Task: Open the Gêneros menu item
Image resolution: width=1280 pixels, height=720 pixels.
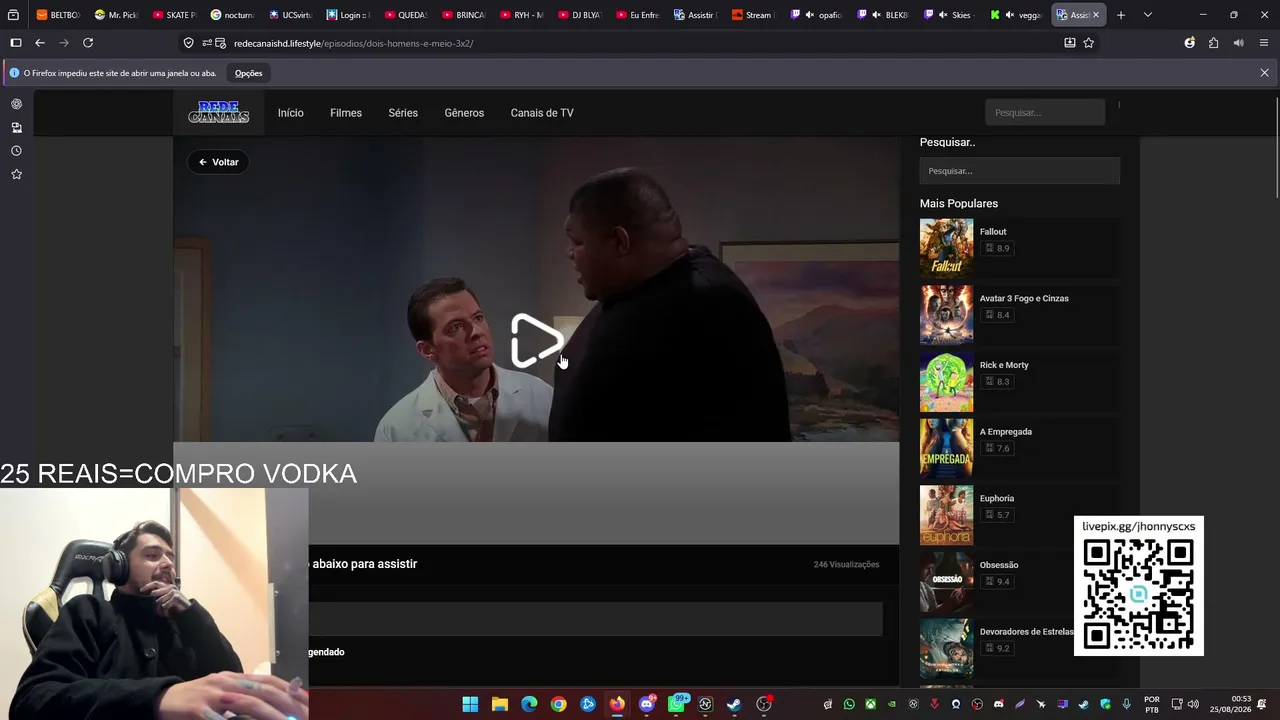Action: tap(464, 113)
